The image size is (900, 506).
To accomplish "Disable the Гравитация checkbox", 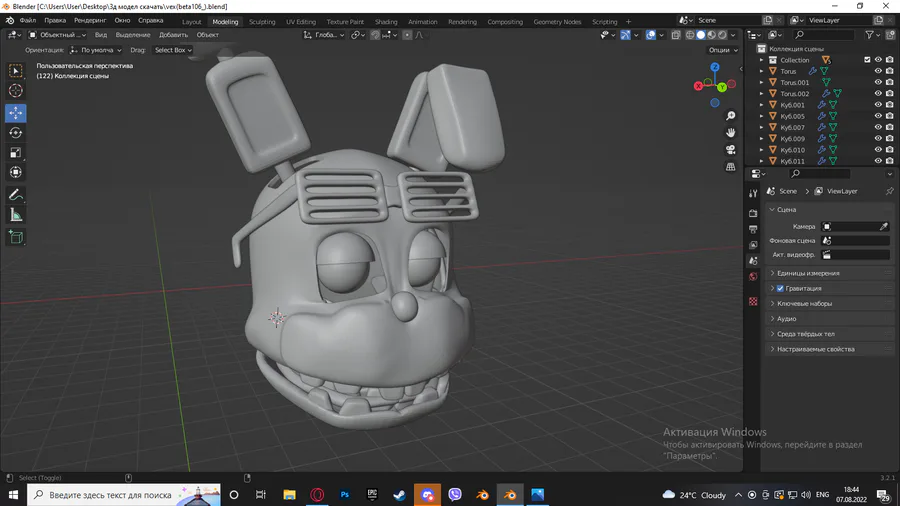I will (x=780, y=288).
